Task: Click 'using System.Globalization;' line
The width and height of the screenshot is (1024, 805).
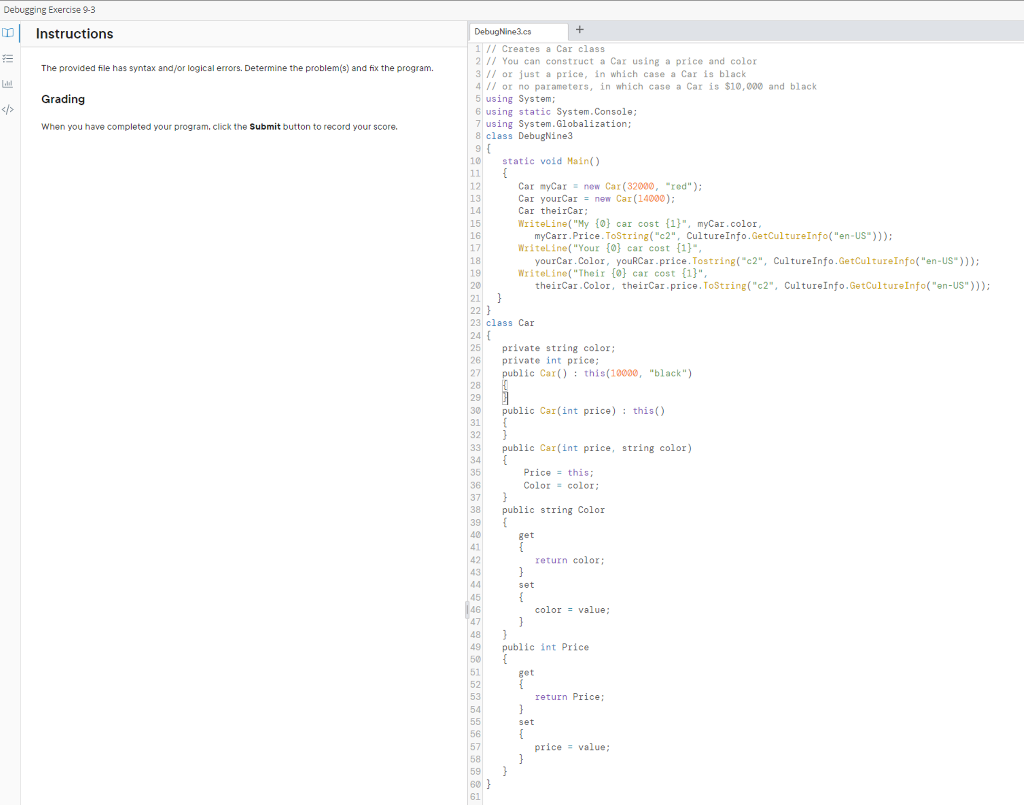Action: point(558,124)
